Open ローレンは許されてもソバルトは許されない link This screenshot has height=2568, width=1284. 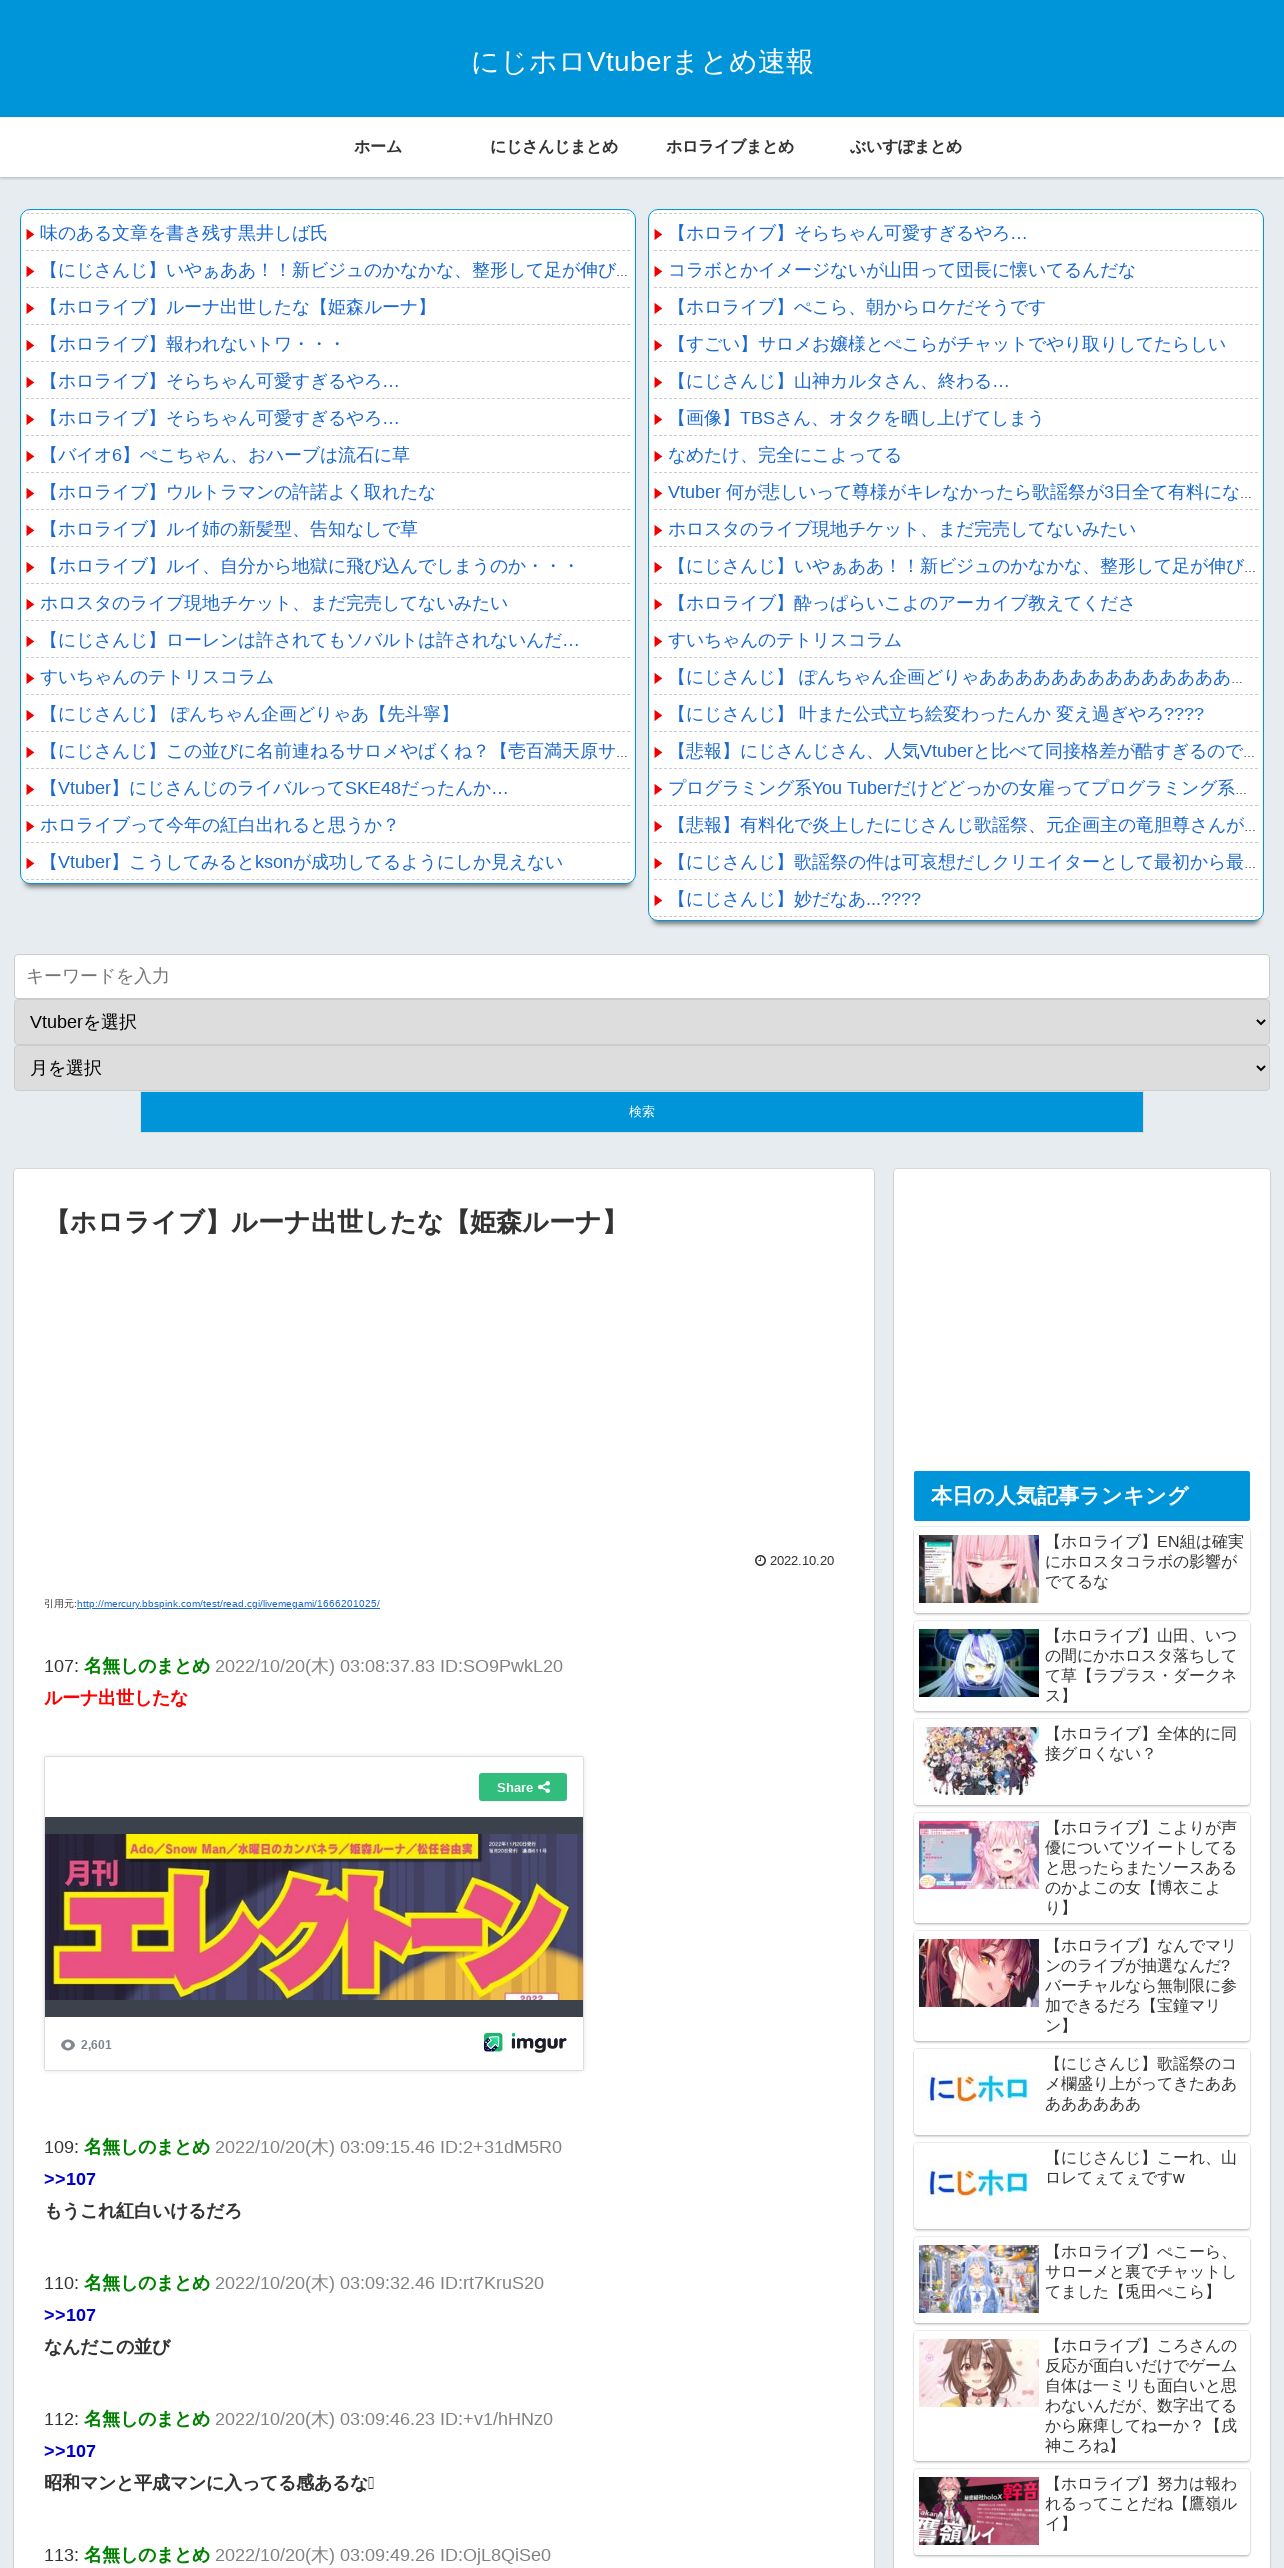coord(310,640)
